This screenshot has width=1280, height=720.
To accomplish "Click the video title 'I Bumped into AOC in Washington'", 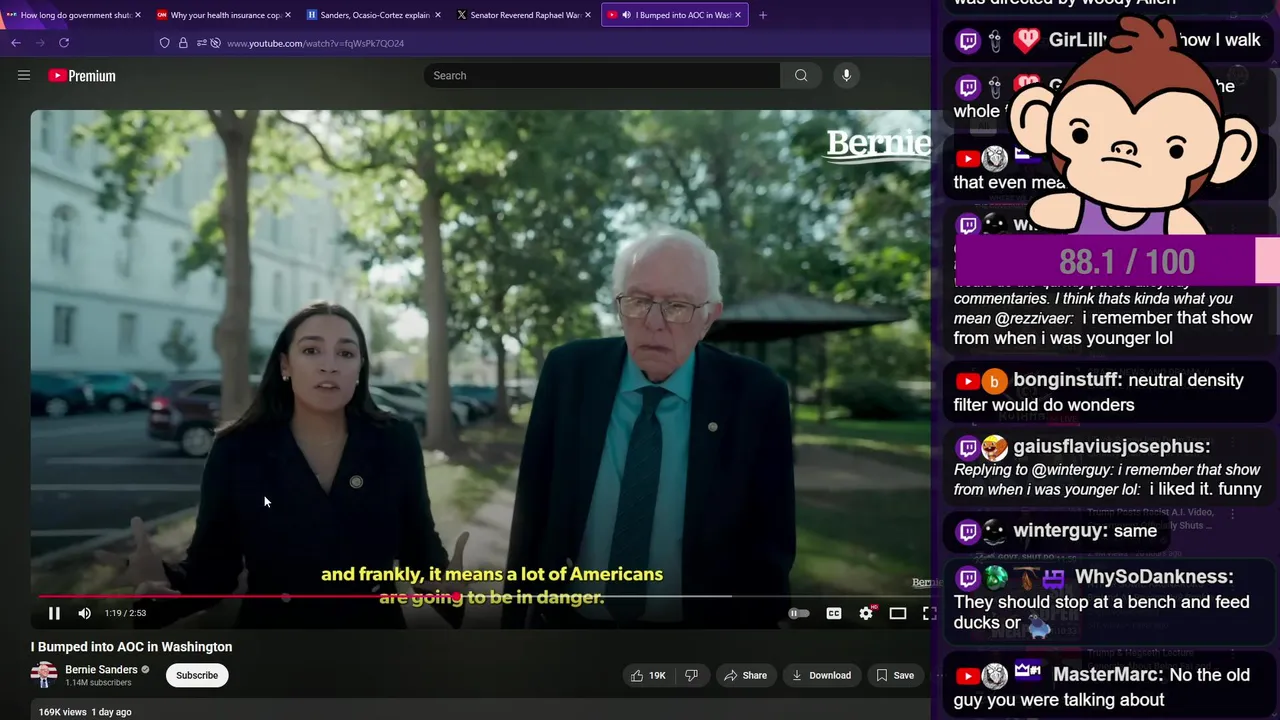I will pyautogui.click(x=131, y=647).
